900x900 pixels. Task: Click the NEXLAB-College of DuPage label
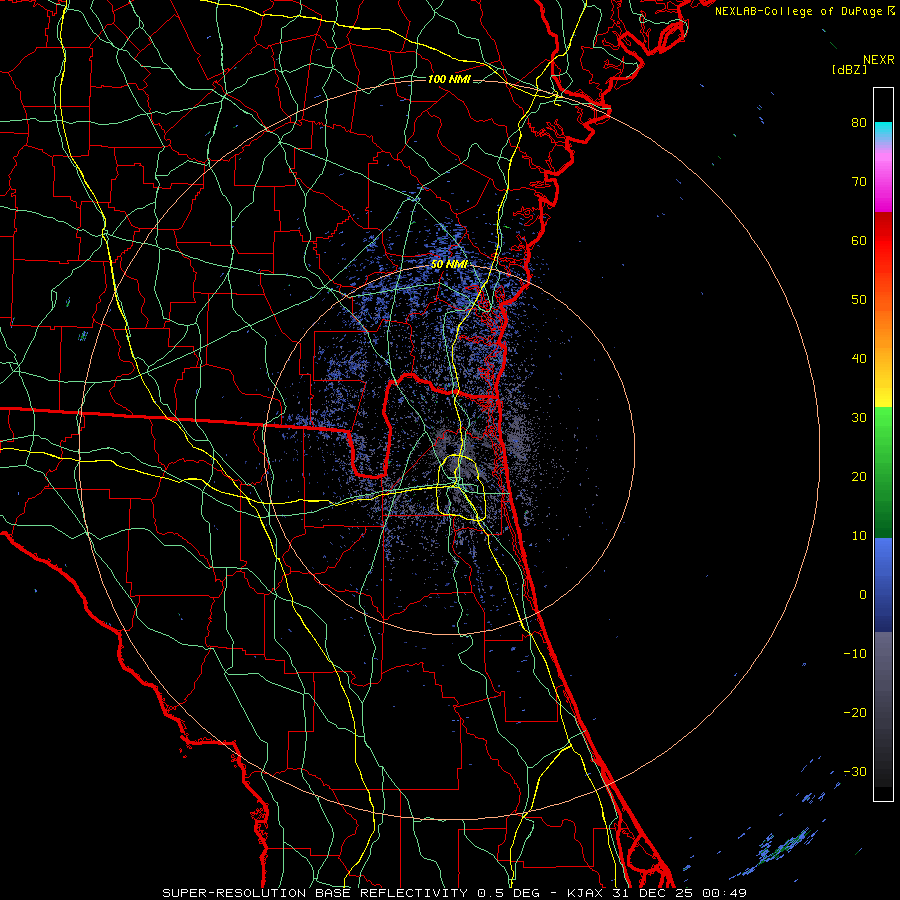805,11
